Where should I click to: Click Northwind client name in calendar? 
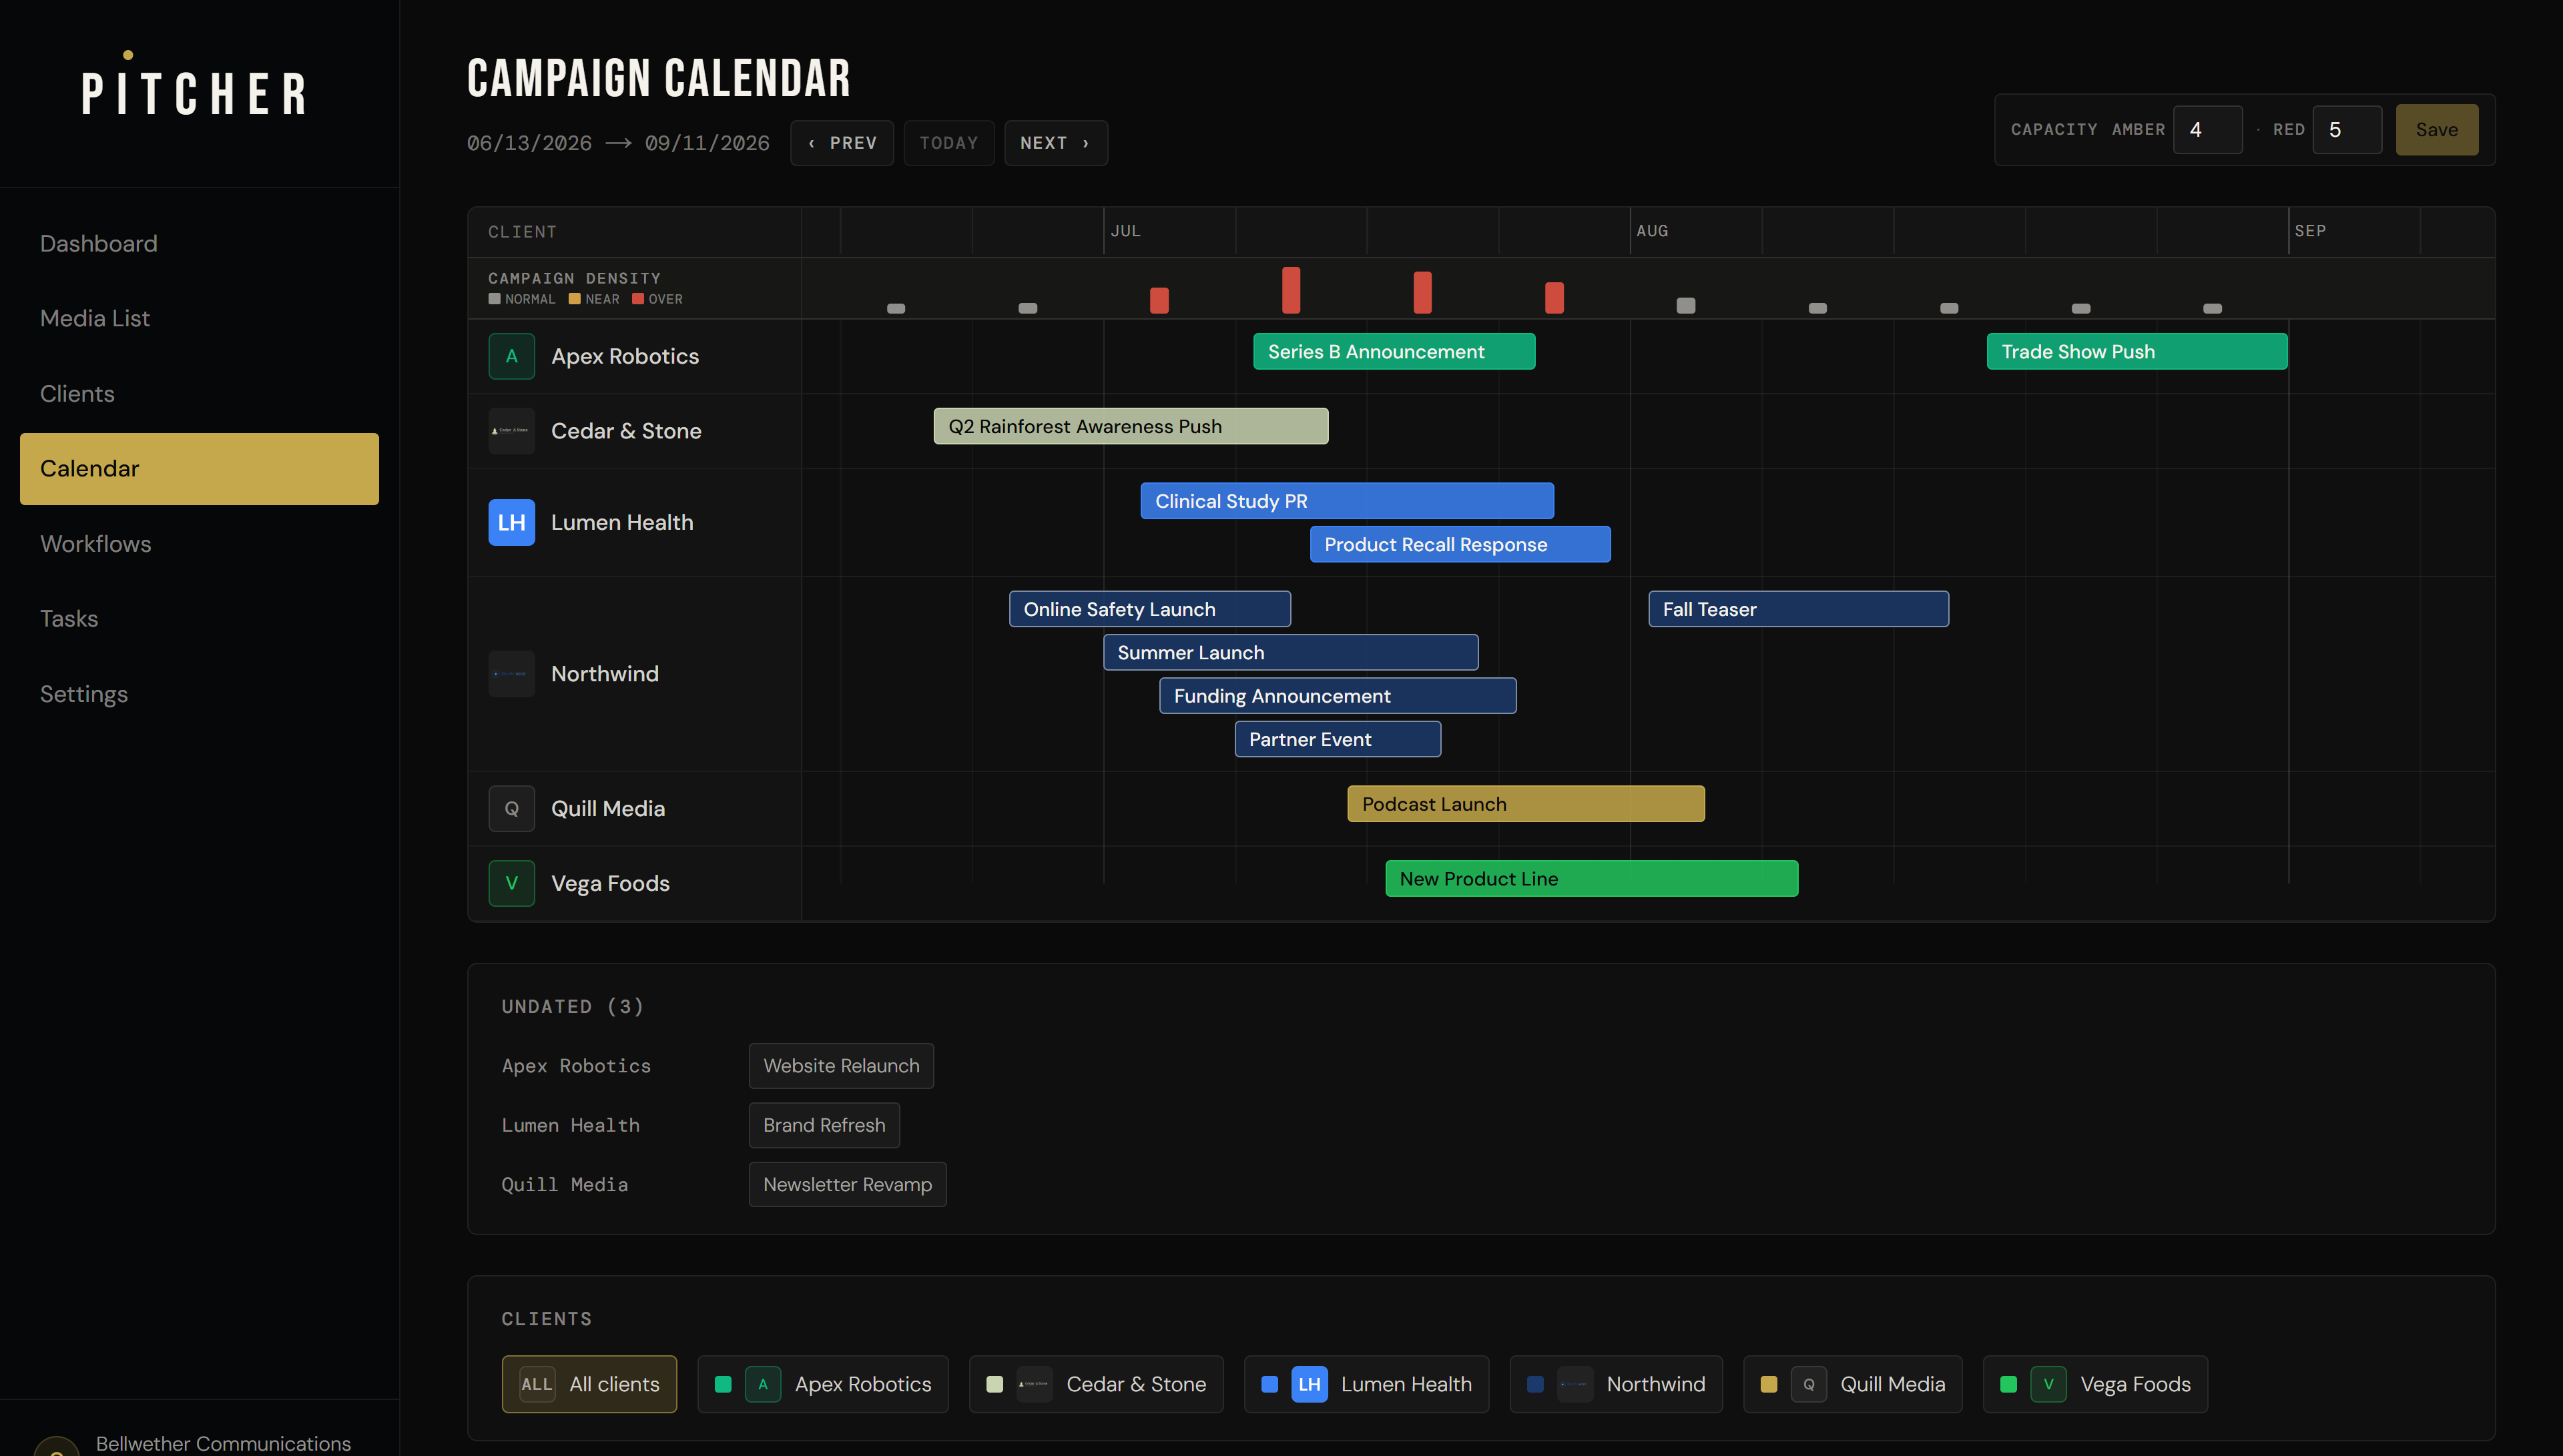coord(605,674)
